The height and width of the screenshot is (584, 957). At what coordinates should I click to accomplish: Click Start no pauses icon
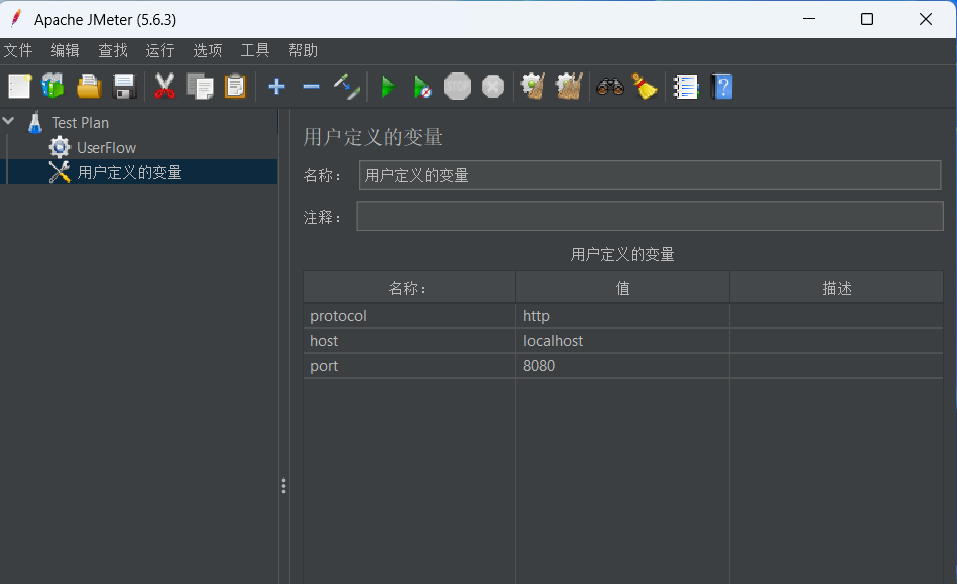pos(422,87)
